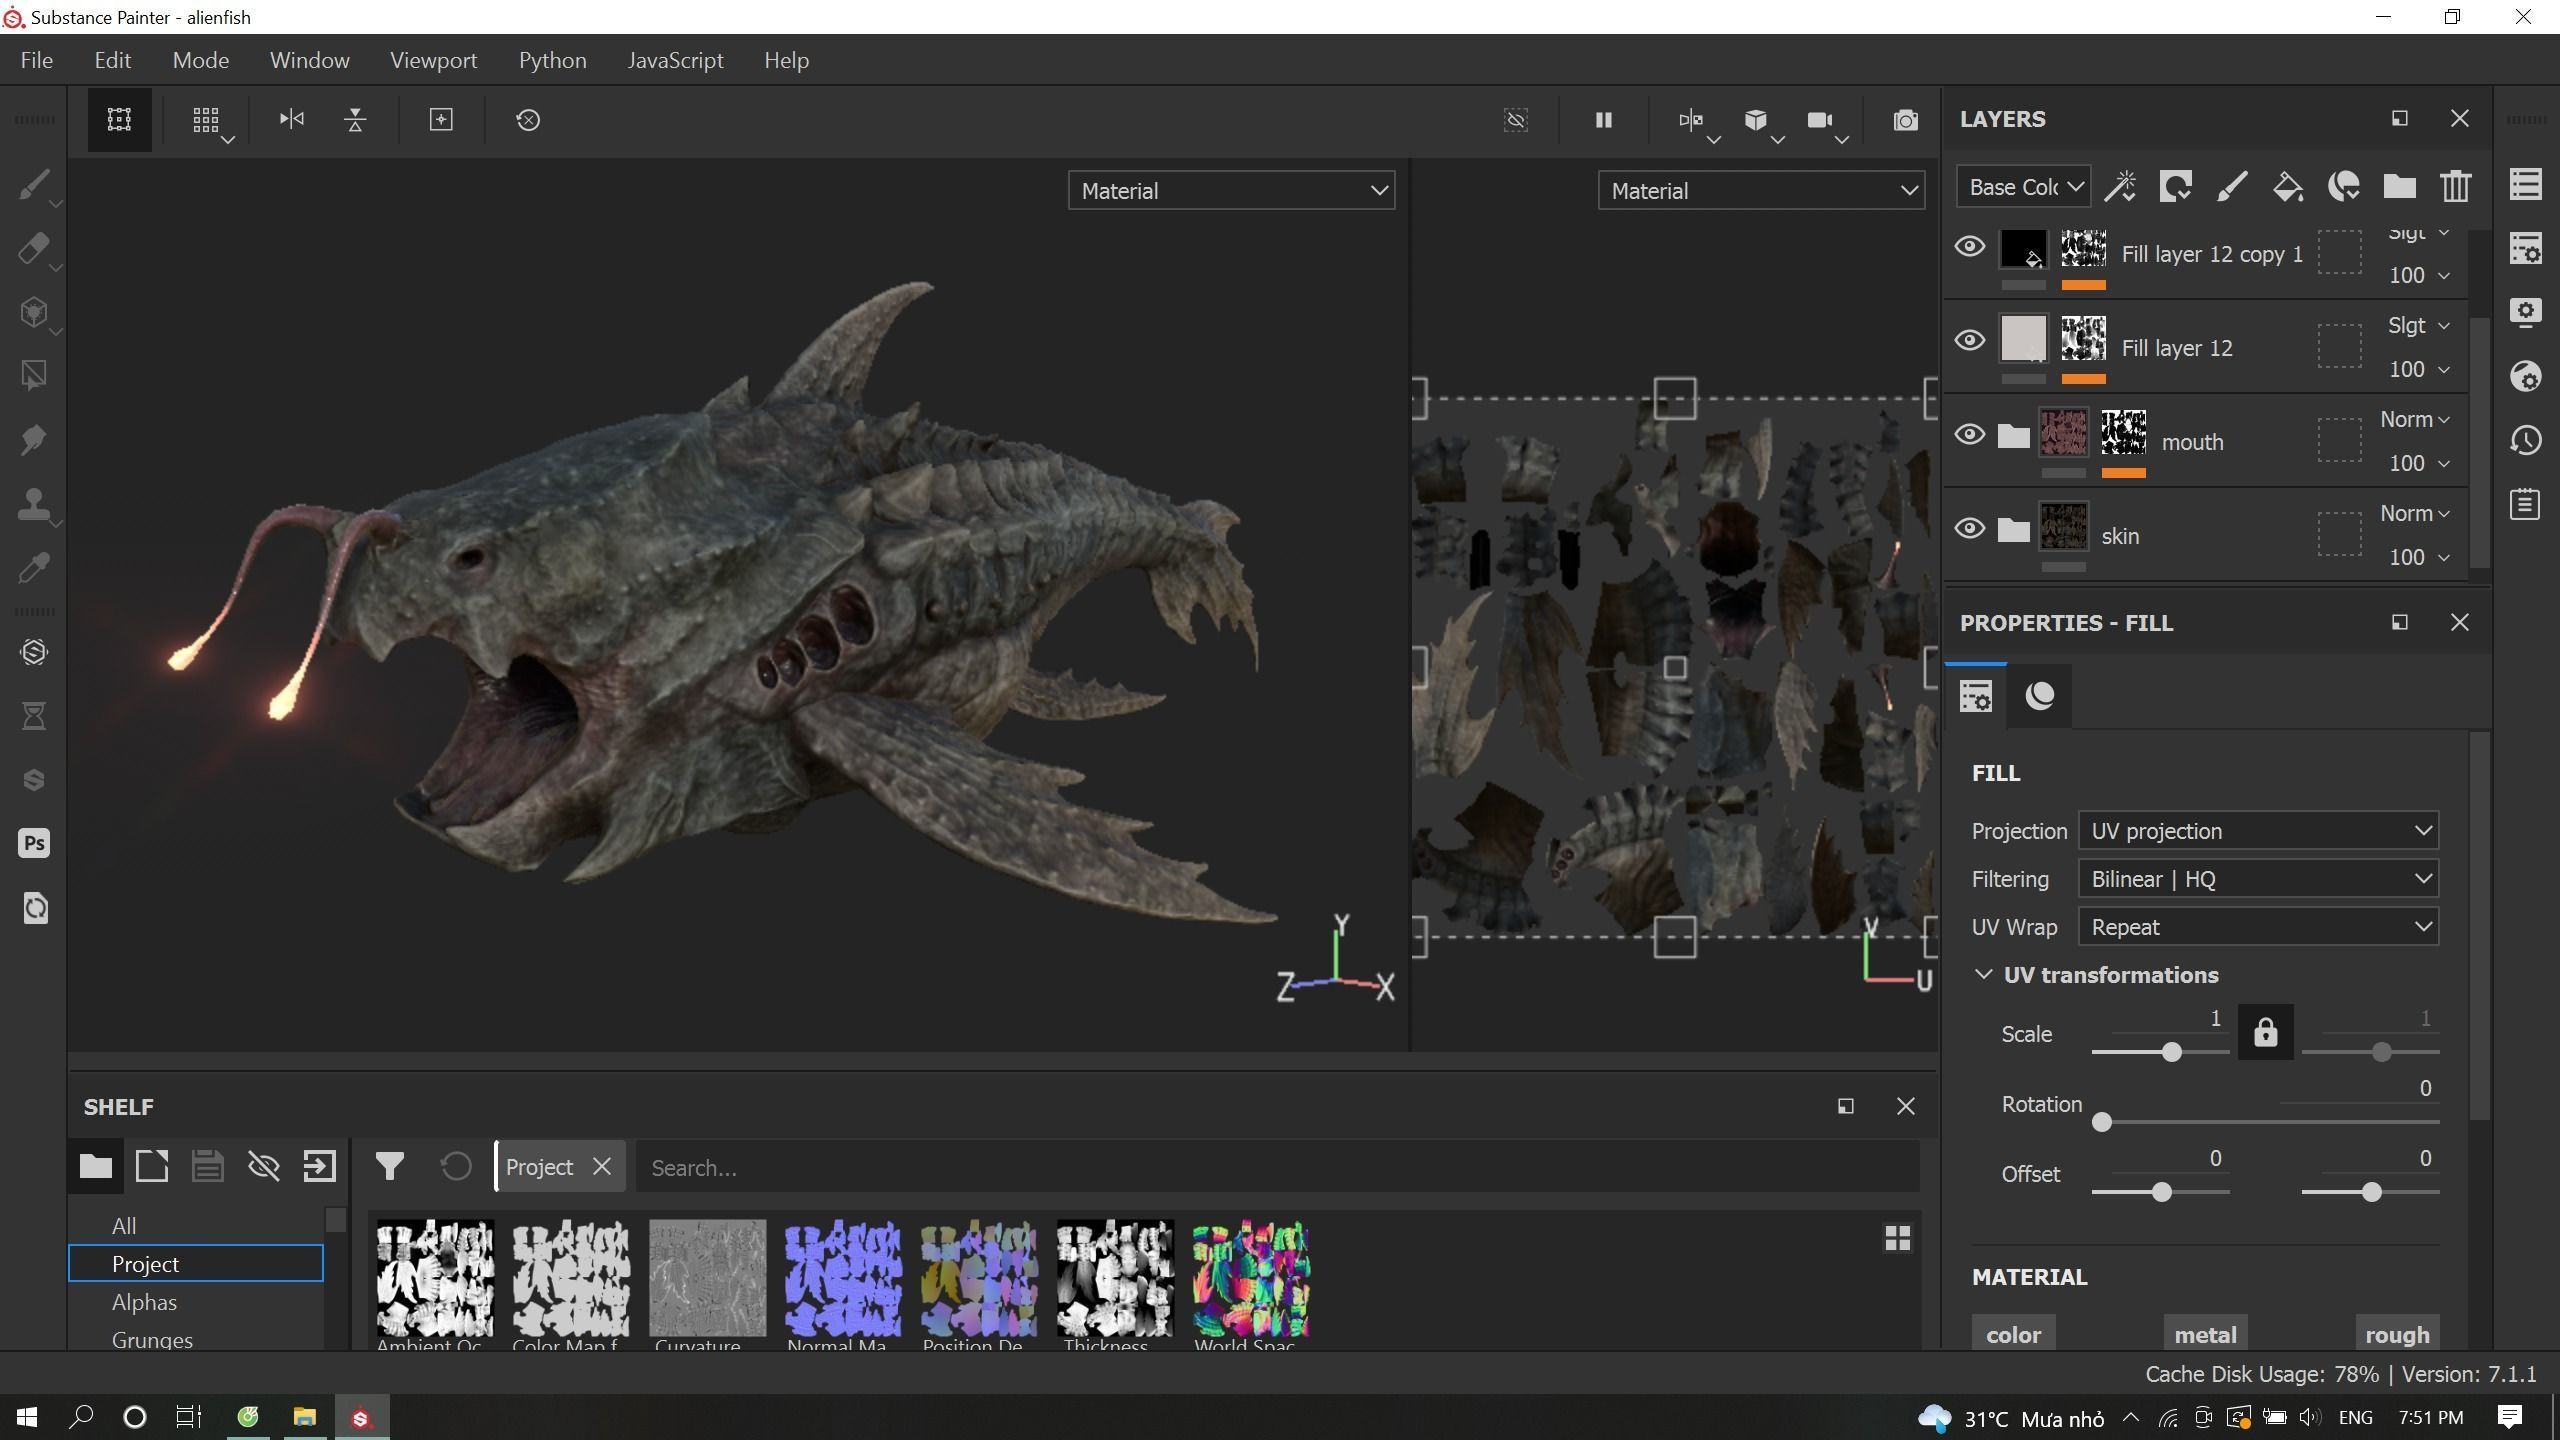2560x1440 pixels.
Task: Hide Fill layer 12 visibility eye
Action: pyautogui.click(x=1969, y=340)
